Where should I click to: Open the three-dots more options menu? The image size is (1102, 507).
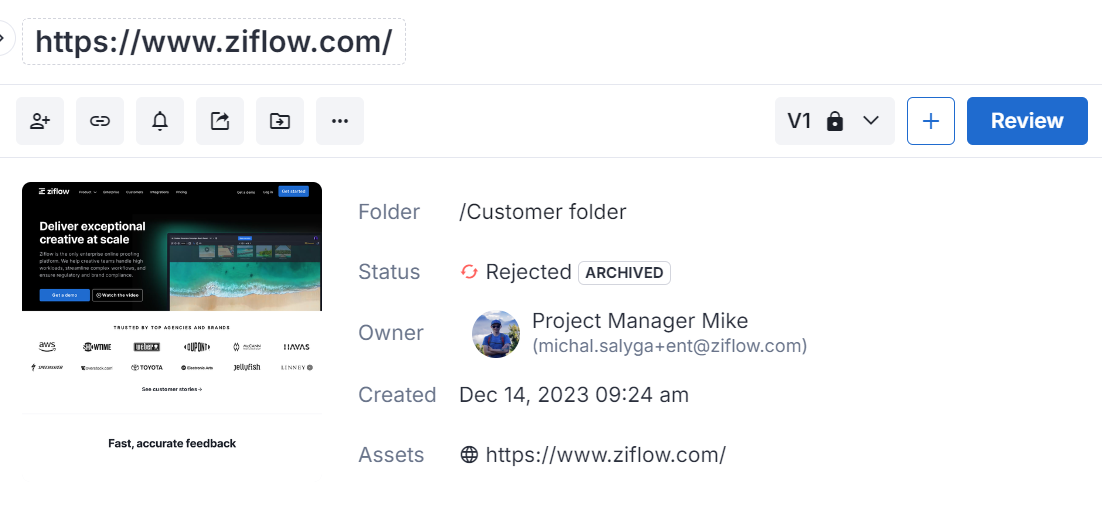[x=340, y=121]
